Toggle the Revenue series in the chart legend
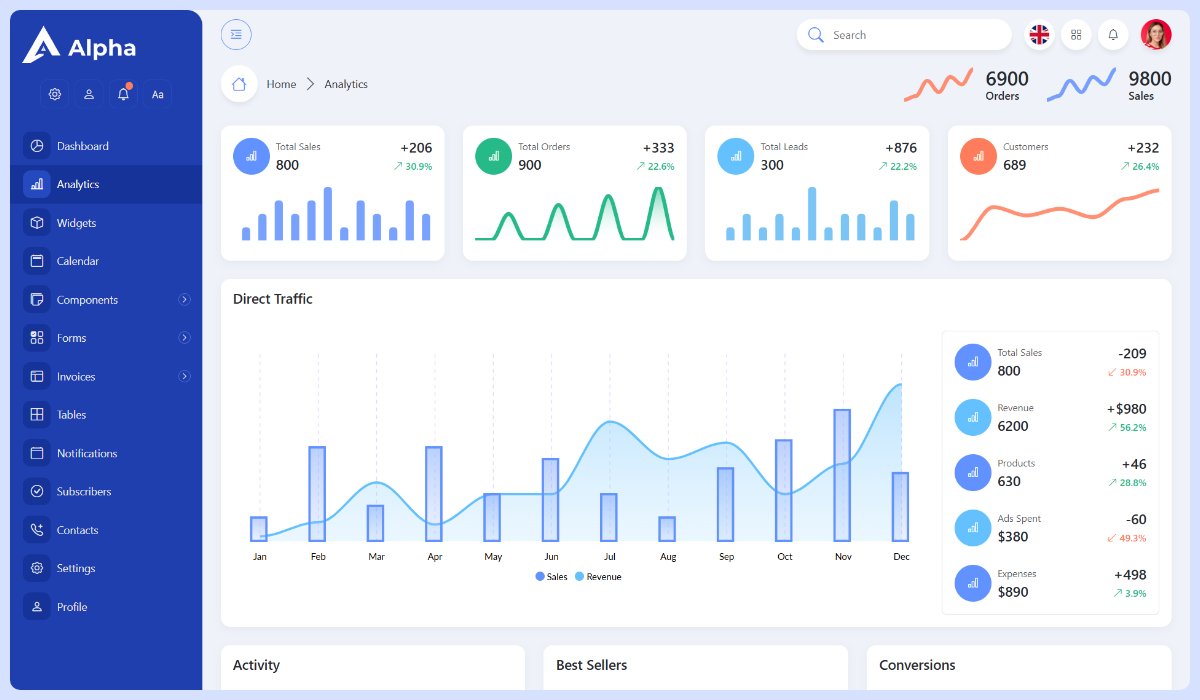 click(x=597, y=575)
